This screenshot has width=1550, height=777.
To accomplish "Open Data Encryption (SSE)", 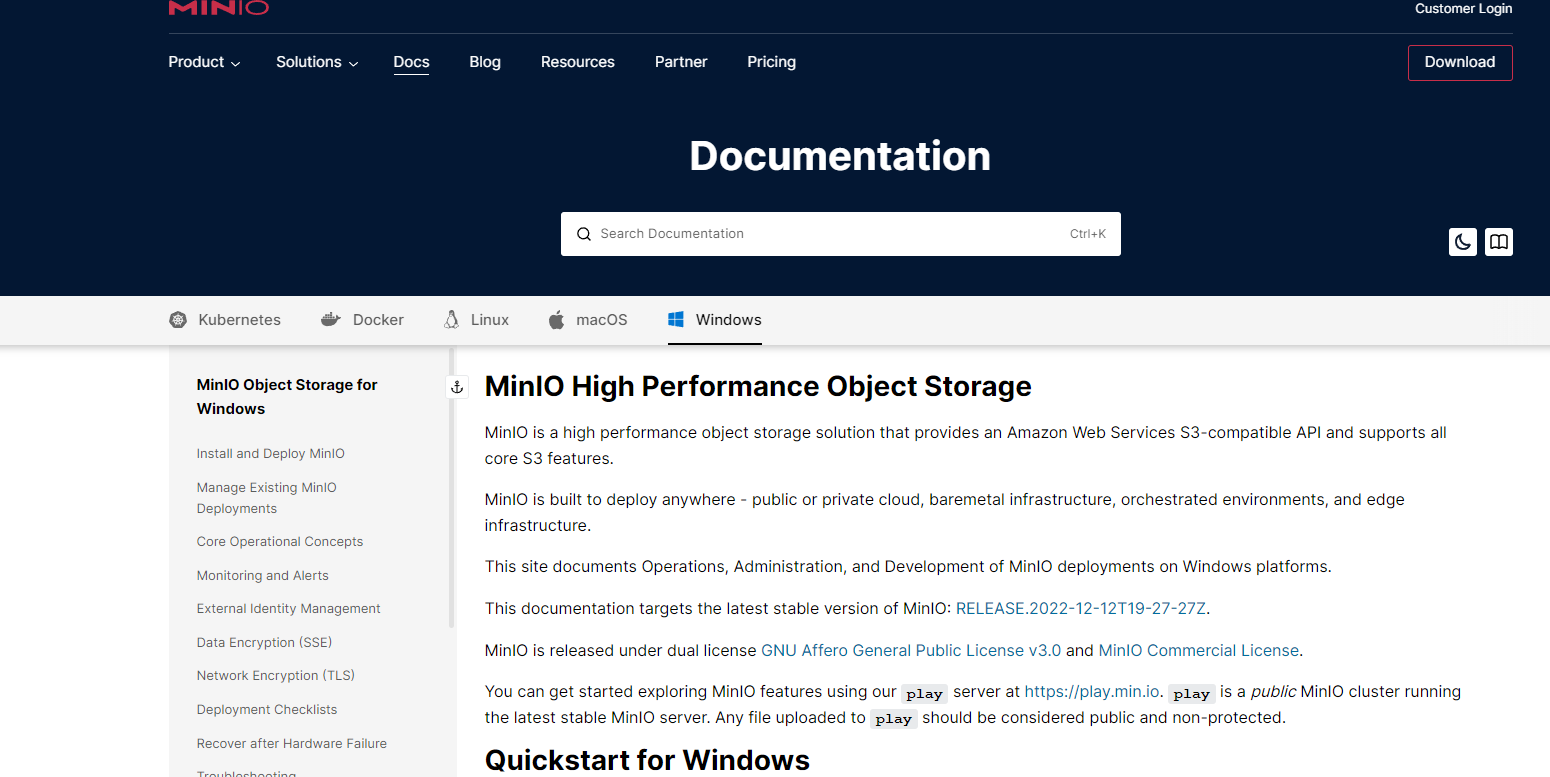I will pos(264,643).
